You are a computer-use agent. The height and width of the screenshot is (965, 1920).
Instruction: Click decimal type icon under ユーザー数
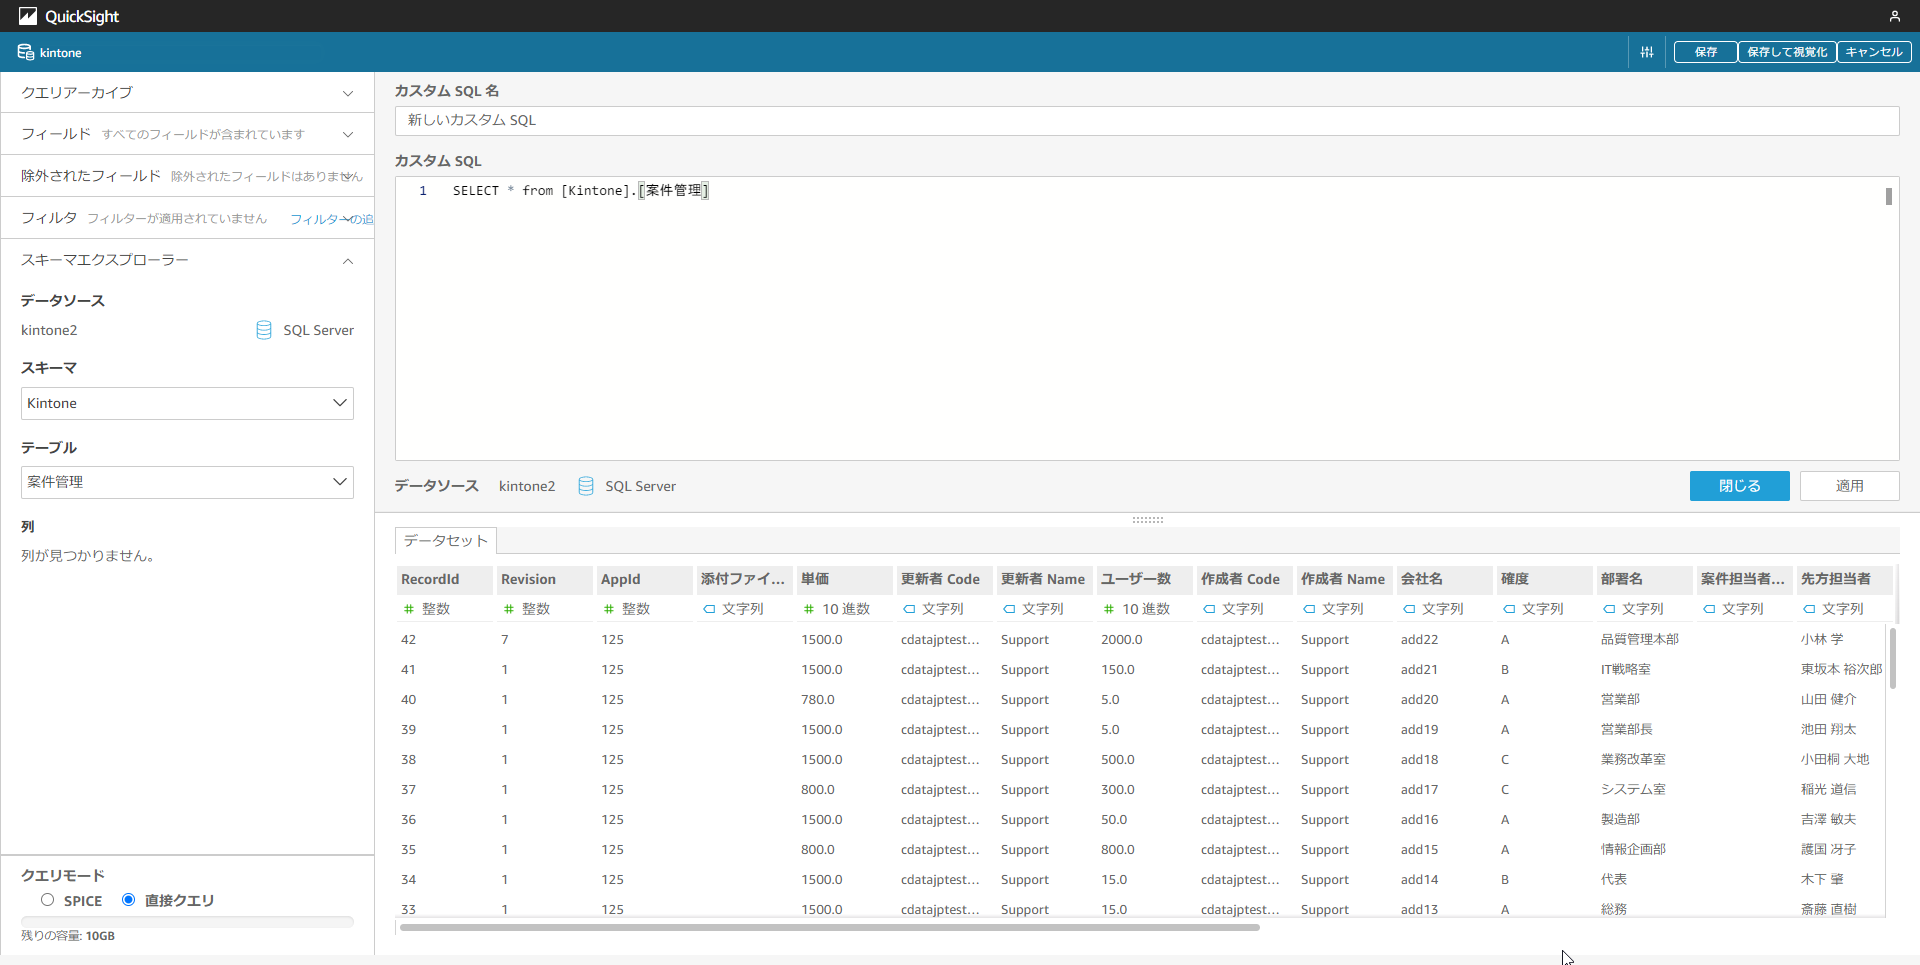coord(1109,609)
